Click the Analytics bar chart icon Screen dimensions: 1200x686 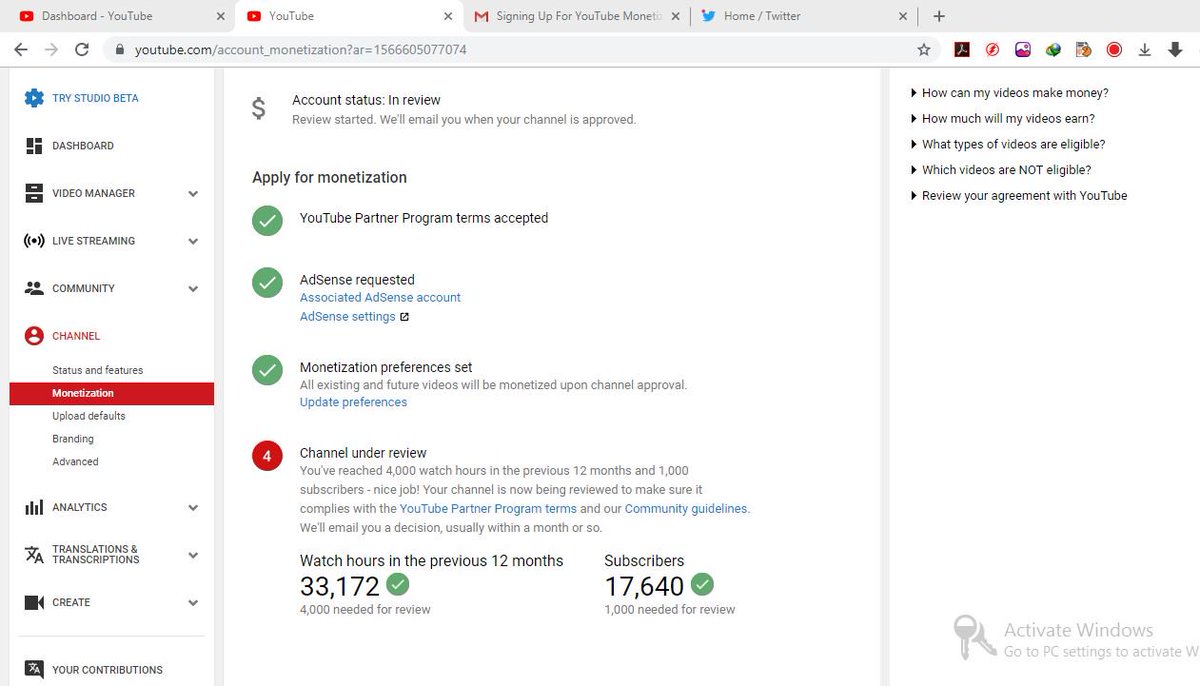pos(34,507)
